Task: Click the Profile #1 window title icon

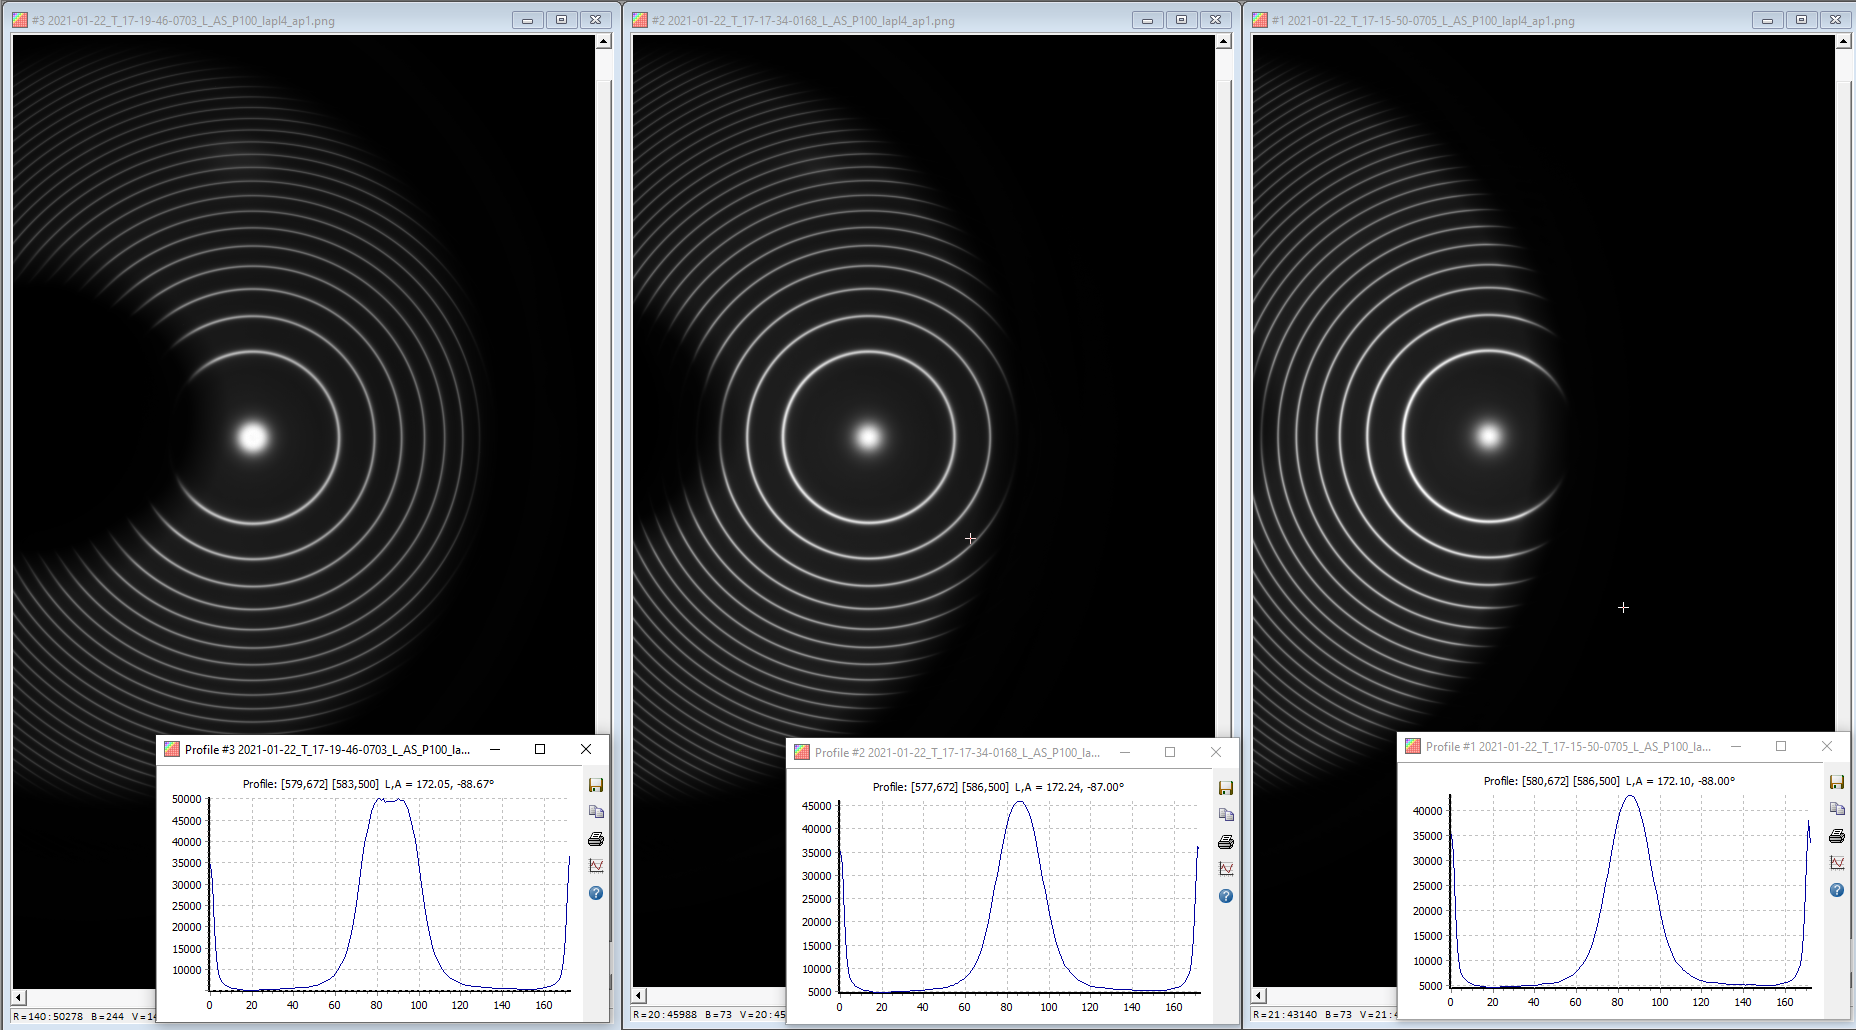Action: click(1413, 746)
